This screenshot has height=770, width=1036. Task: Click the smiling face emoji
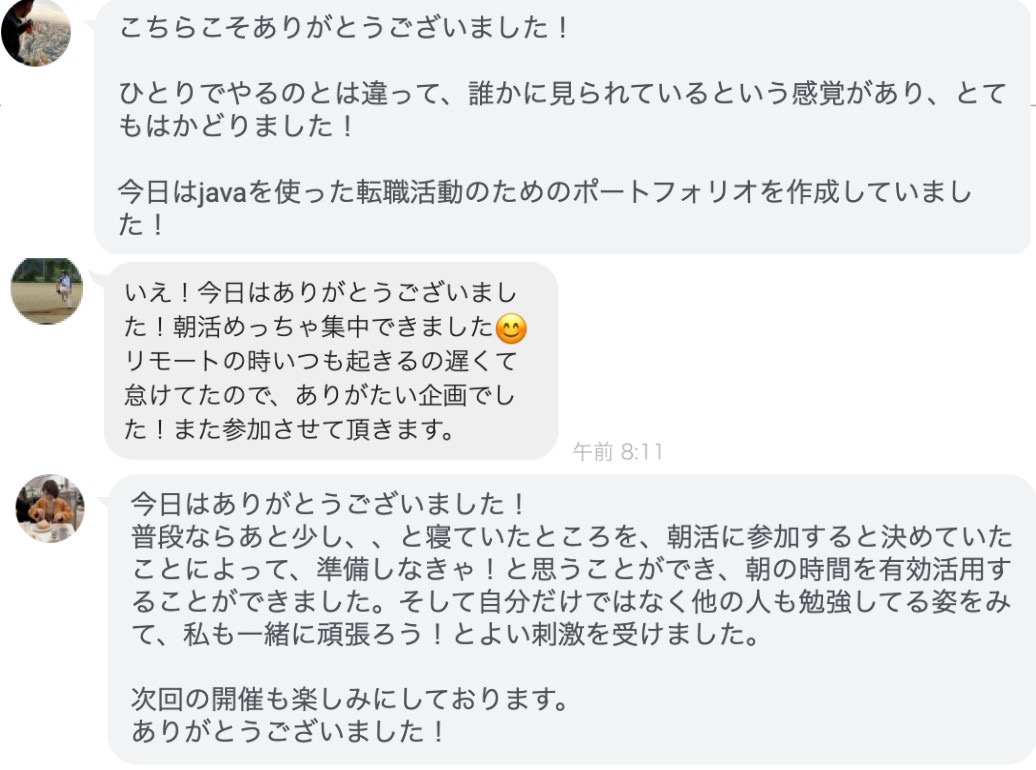pyautogui.click(x=511, y=327)
